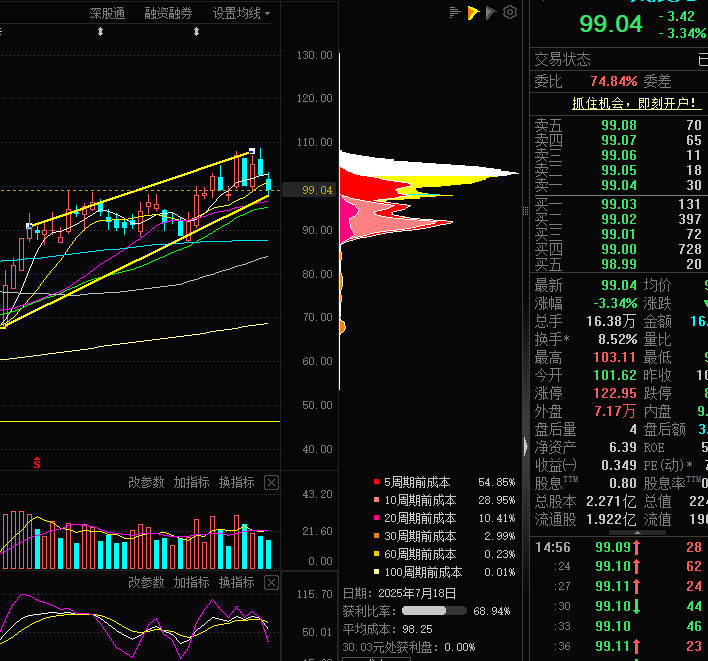708x661 pixels.
Task: Click the 委比 value 74.84%
Action: tap(614, 81)
